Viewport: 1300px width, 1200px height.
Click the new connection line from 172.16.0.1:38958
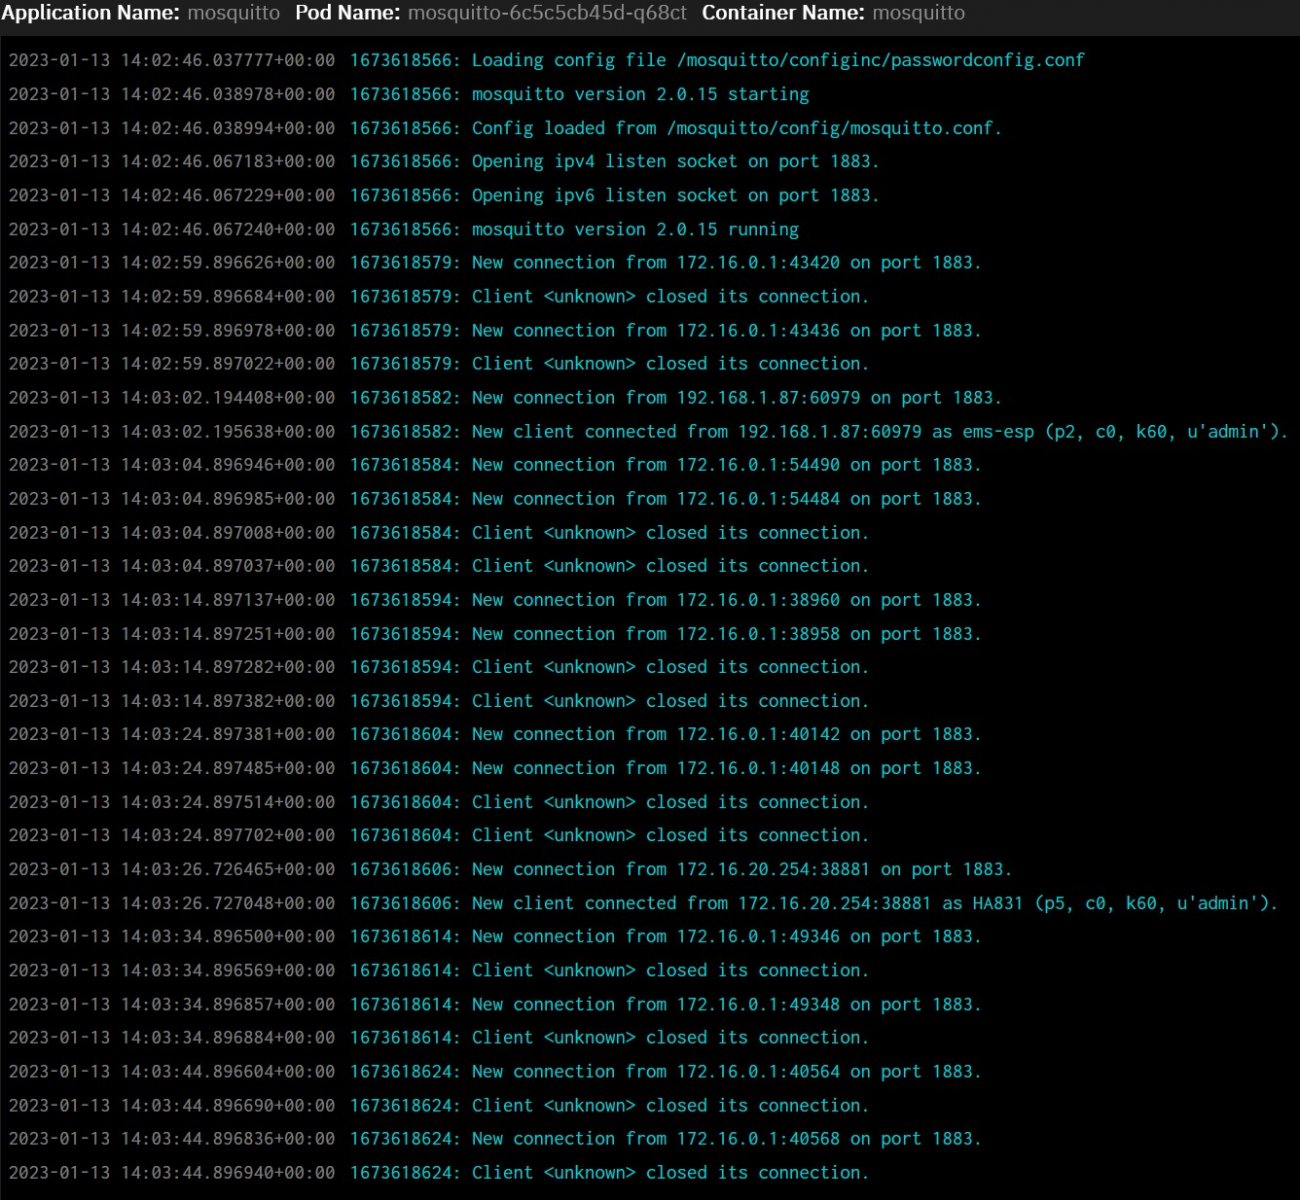tap(495, 633)
